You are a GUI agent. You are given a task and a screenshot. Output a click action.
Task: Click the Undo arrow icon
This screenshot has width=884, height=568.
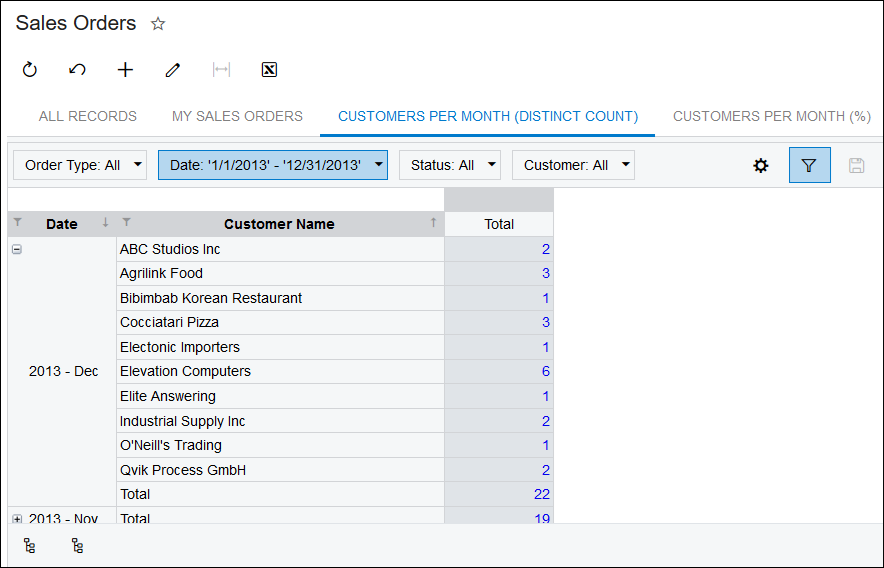click(x=77, y=70)
